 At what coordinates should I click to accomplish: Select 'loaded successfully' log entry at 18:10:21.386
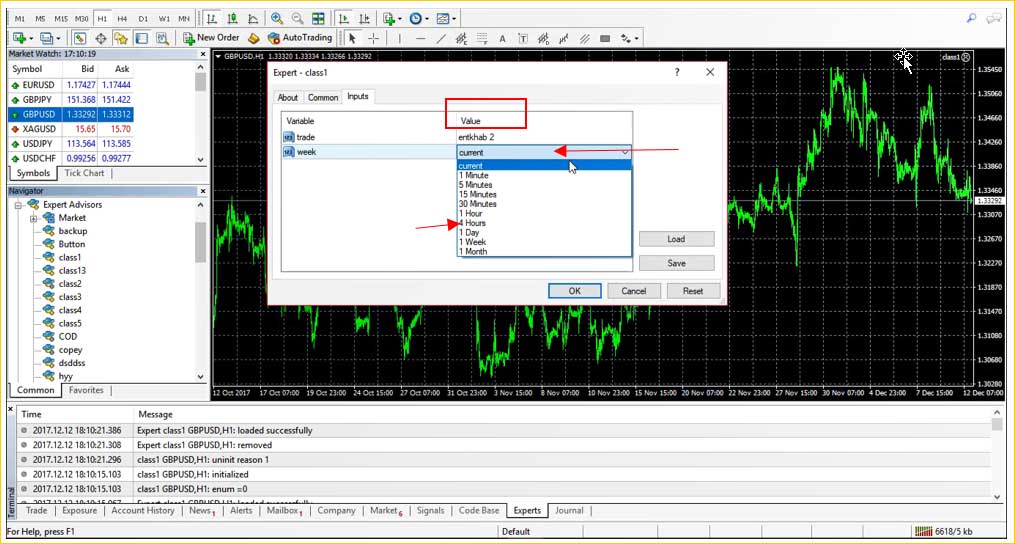pyautogui.click(x=505, y=430)
